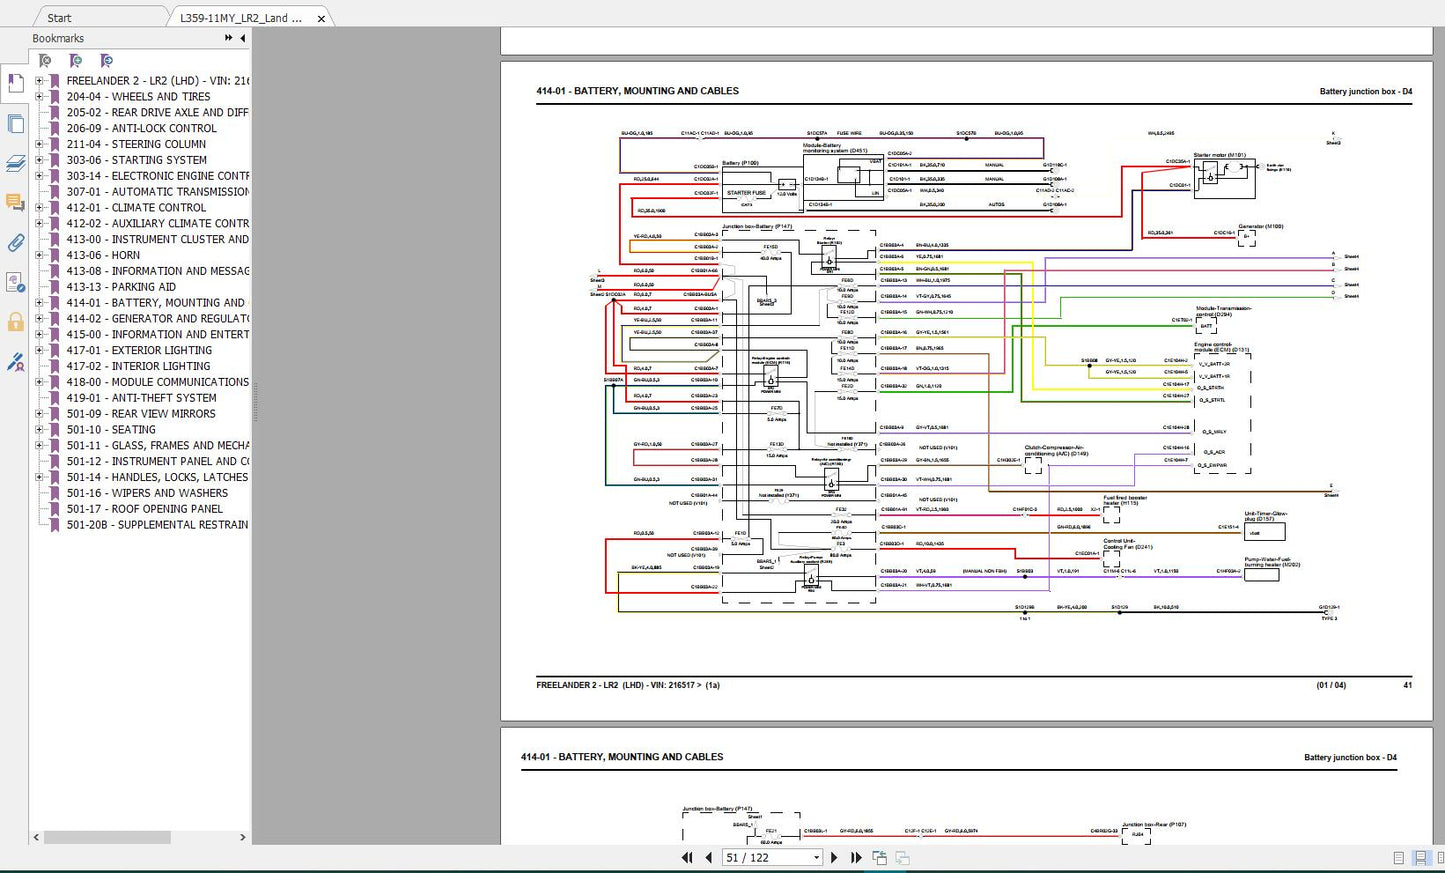The image size is (1445, 873).
Task: Open the 413-06 - HORN bookmark
Action: pyautogui.click(x=103, y=255)
